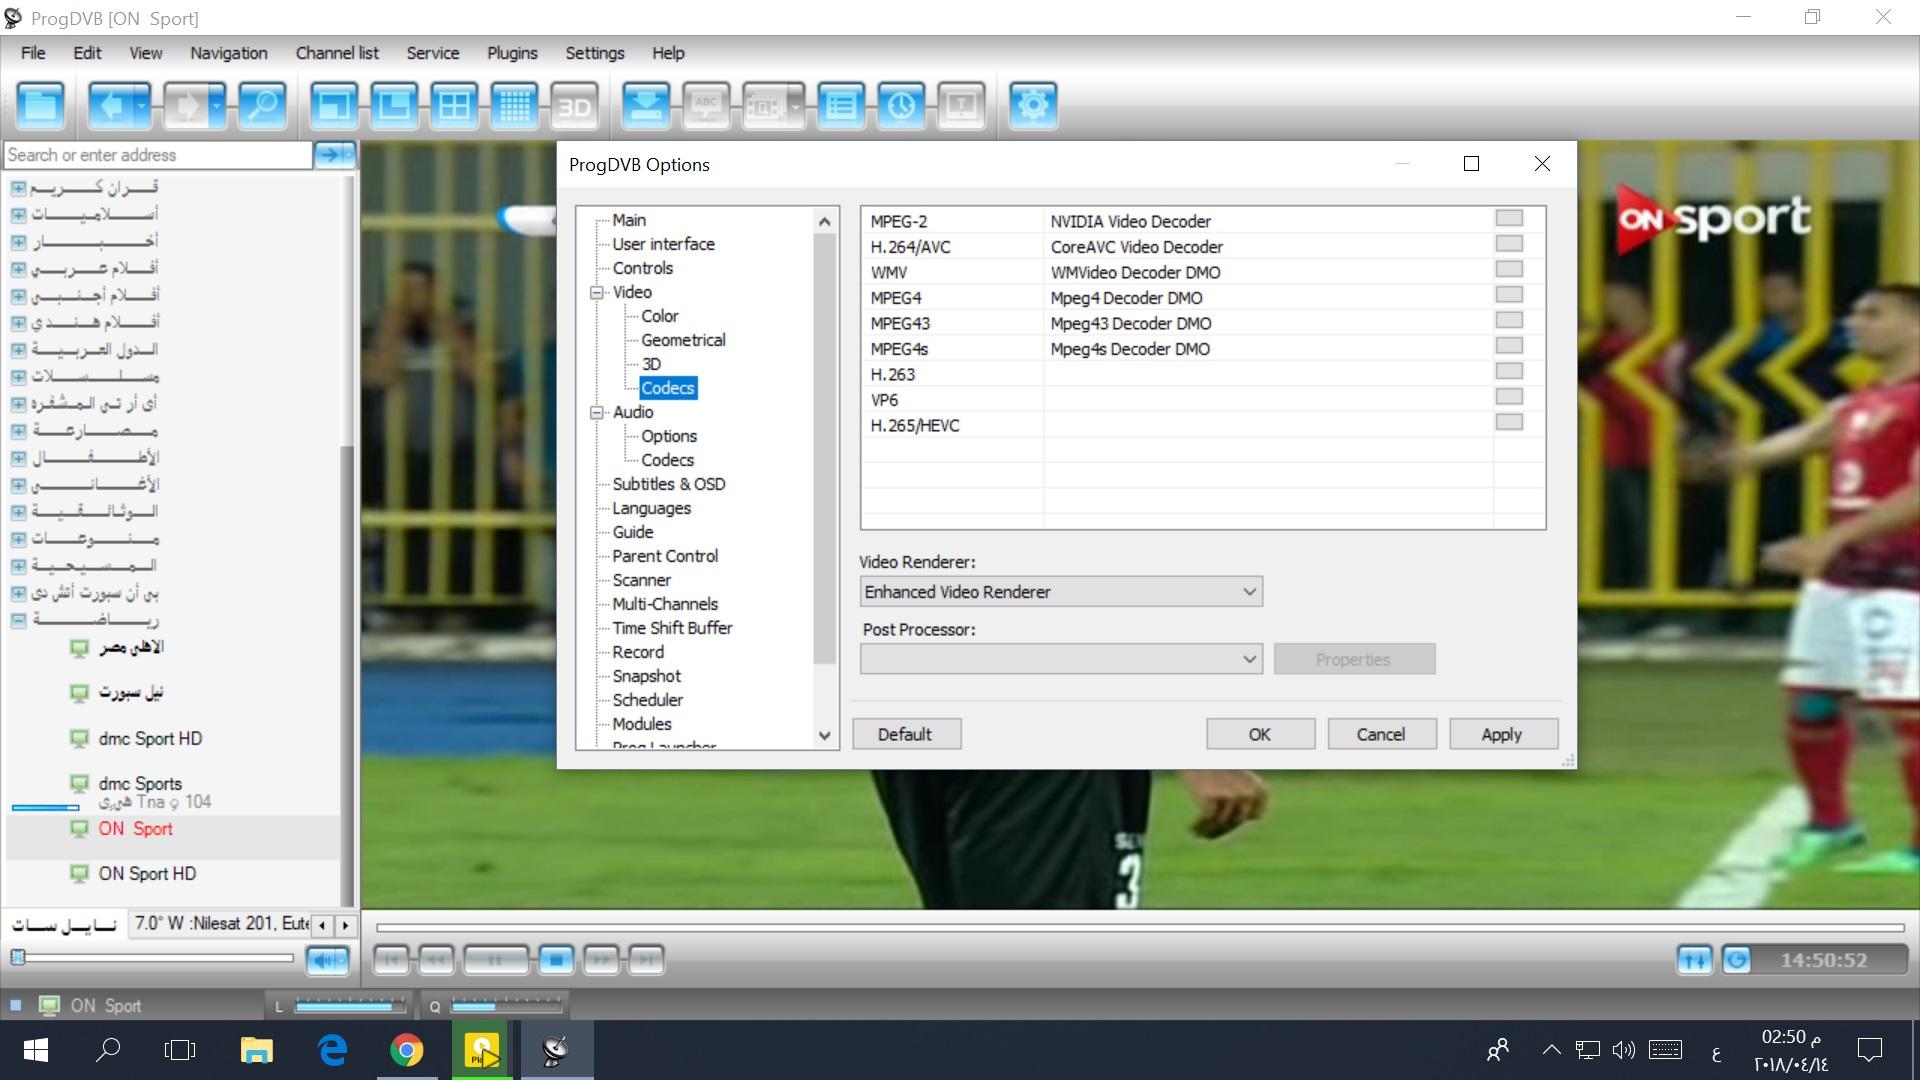1920x1080 pixels.
Task: Expand the first channel group in list
Action: pyautogui.click(x=19, y=188)
